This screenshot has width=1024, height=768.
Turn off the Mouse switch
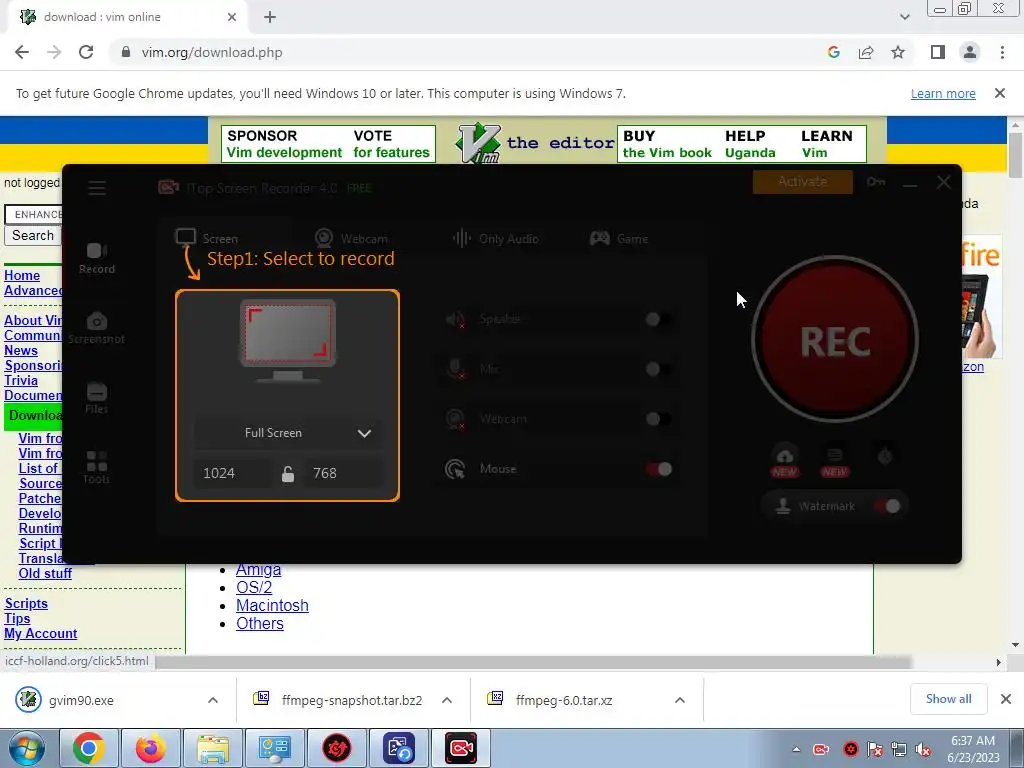tap(659, 469)
